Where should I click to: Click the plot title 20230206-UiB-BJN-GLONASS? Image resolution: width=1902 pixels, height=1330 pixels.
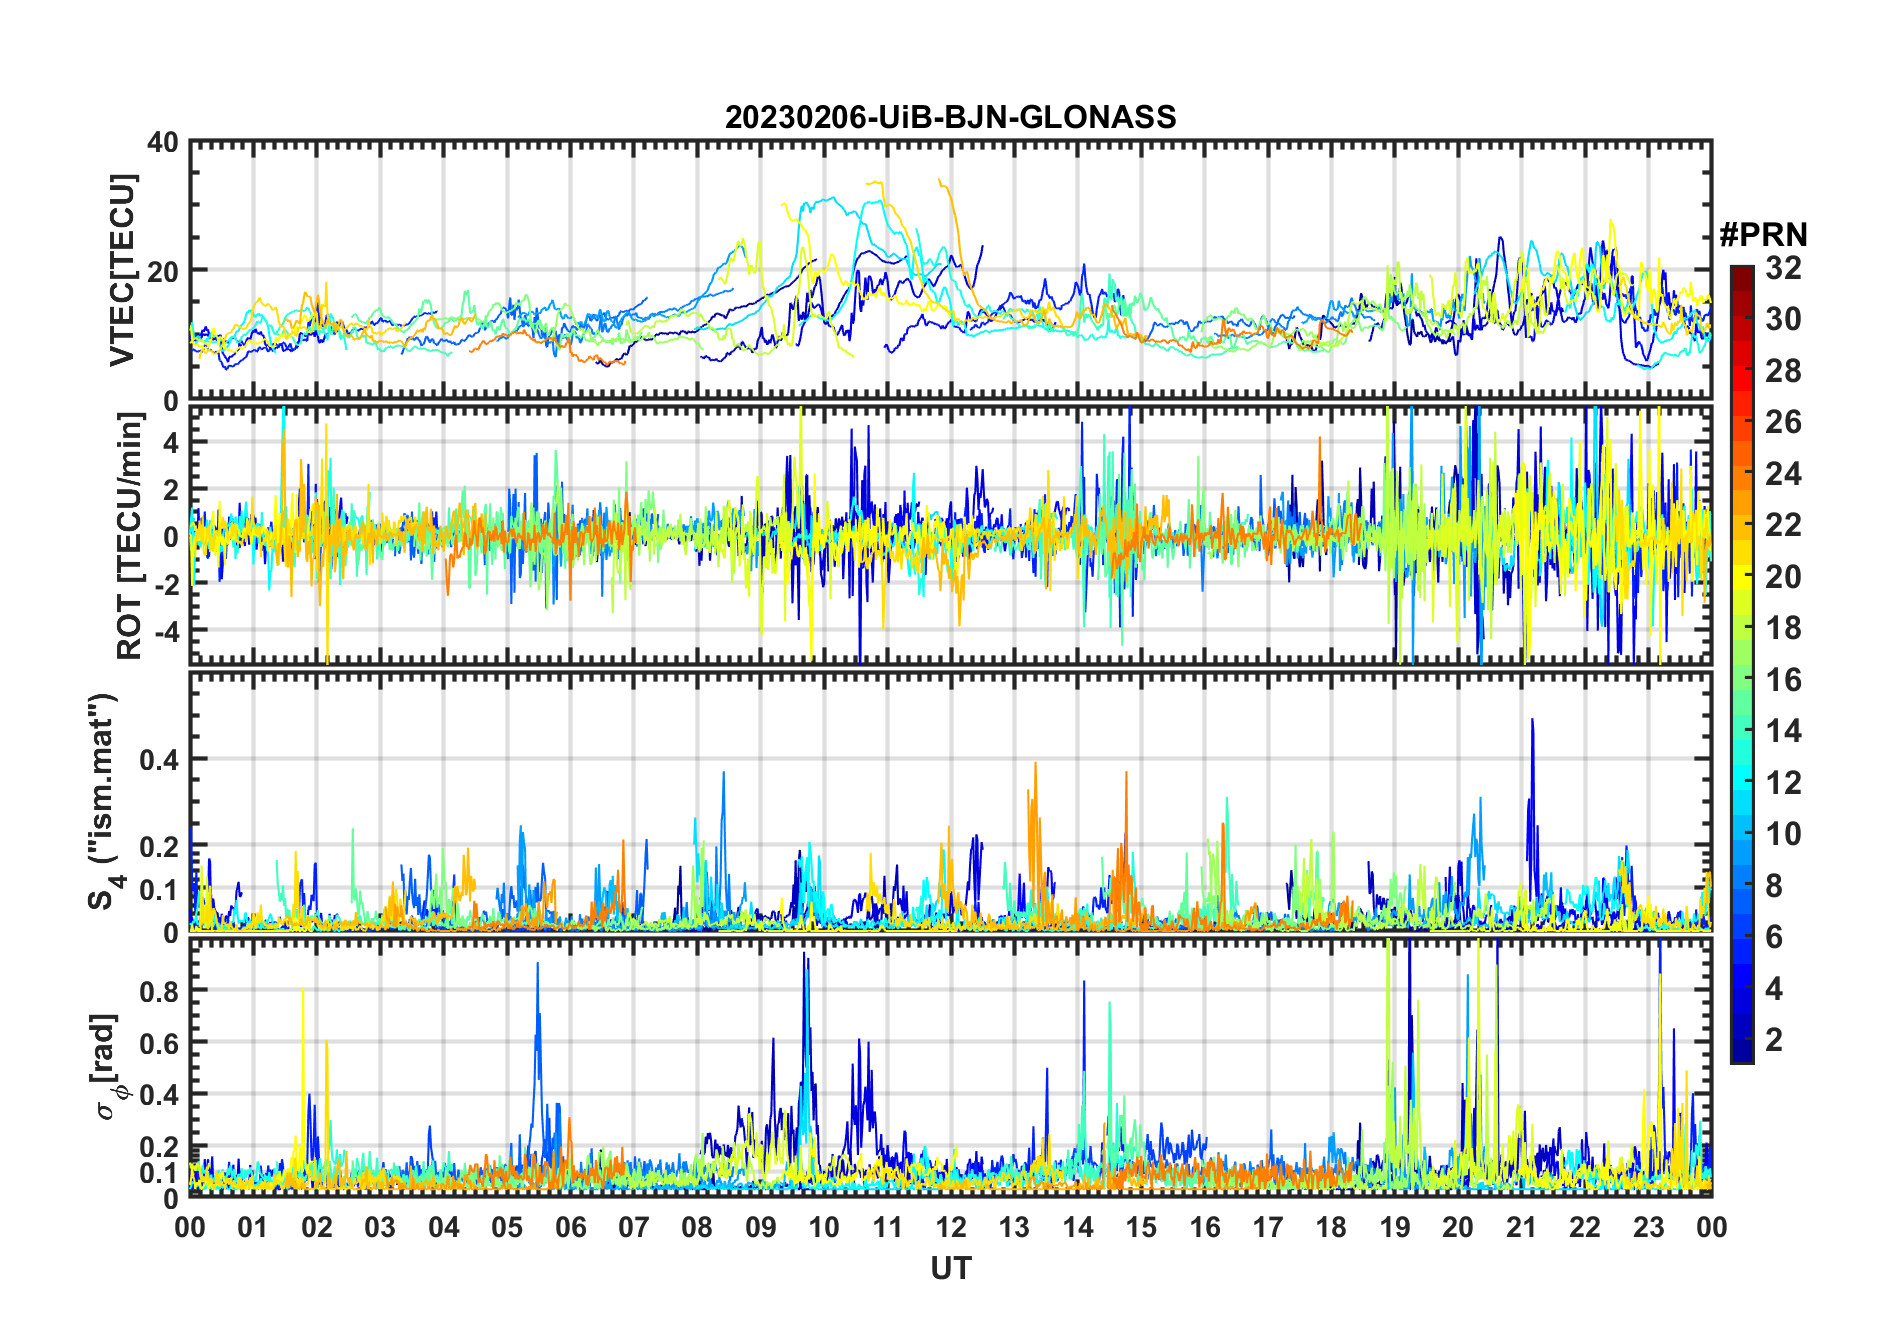(950, 118)
